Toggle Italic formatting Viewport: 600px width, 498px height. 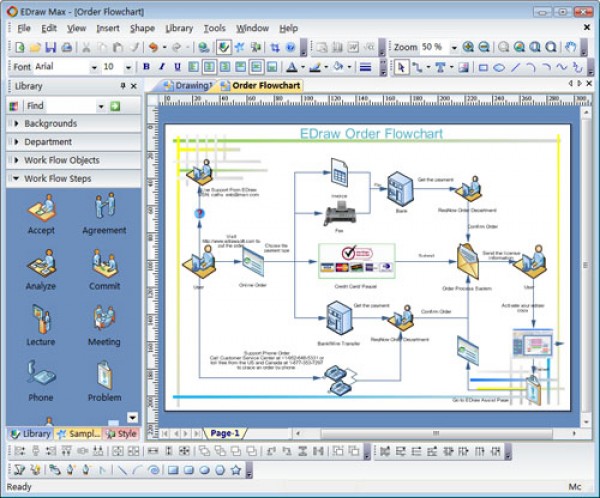coord(162,67)
